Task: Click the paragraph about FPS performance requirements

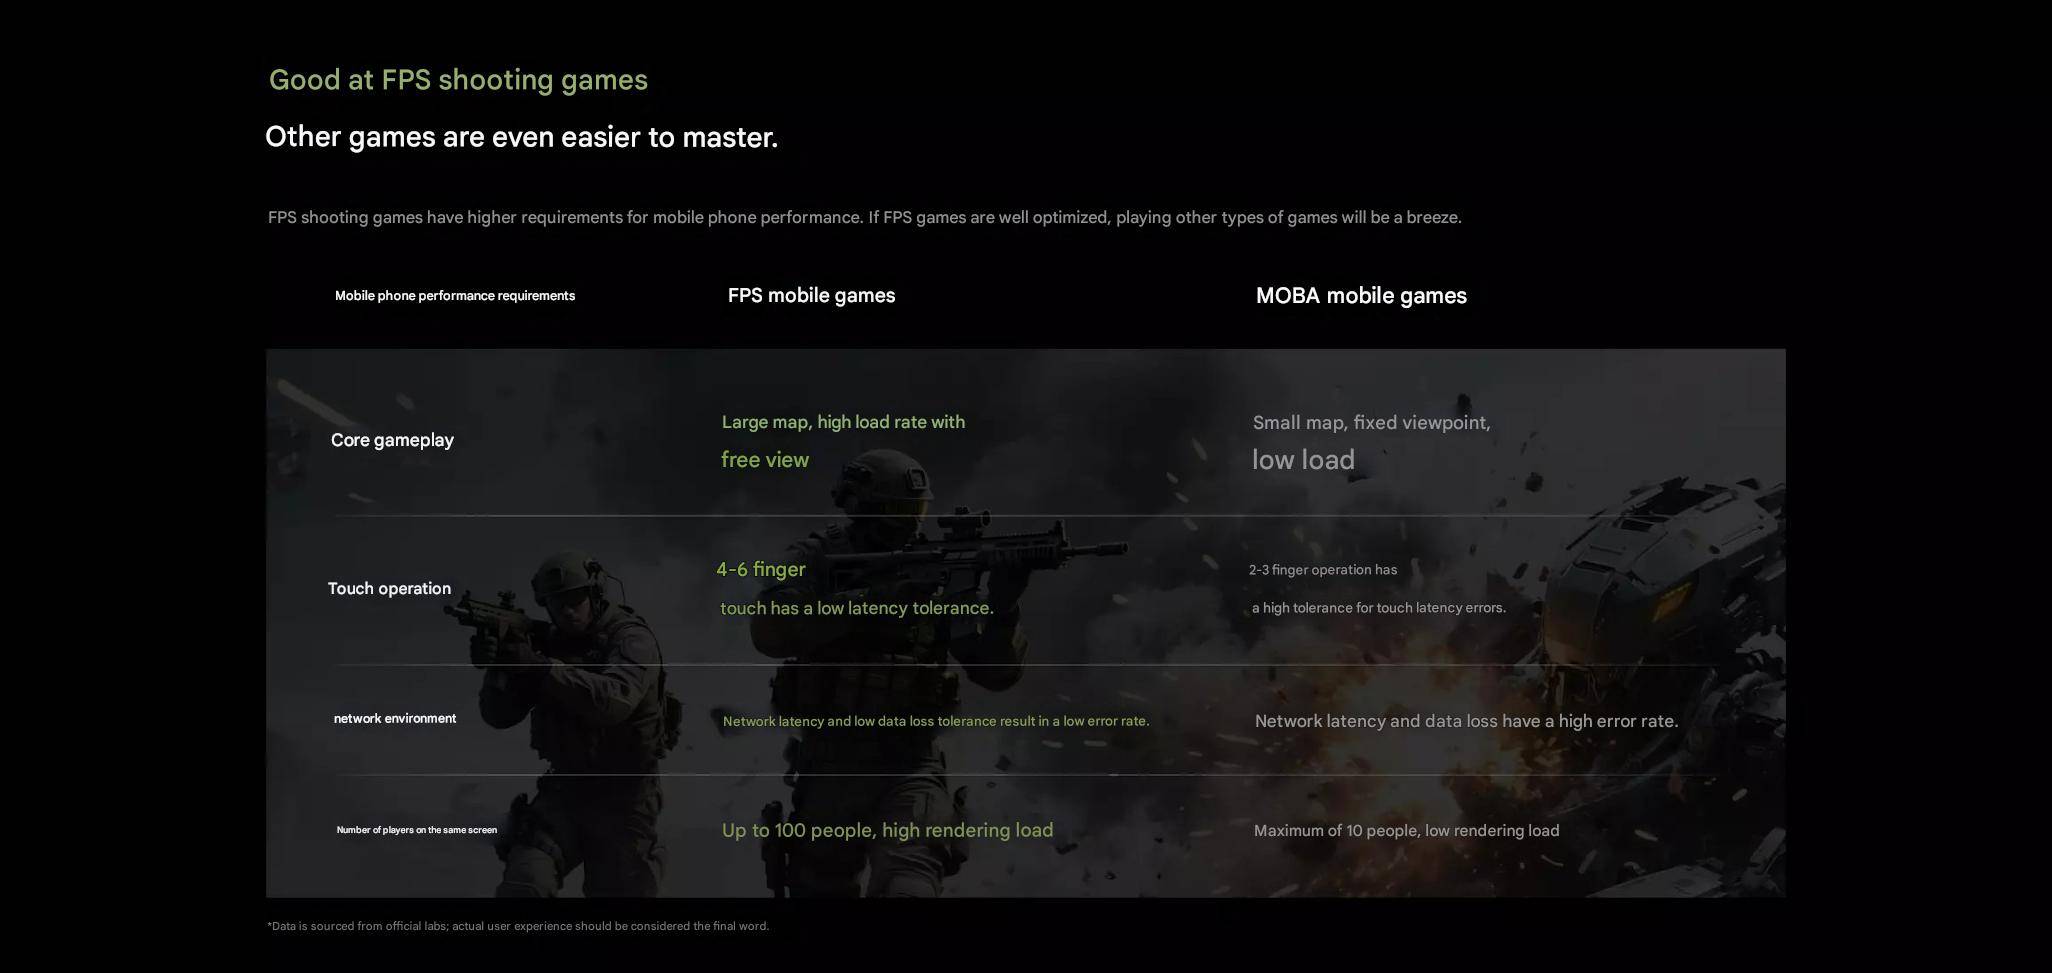Action: click(x=864, y=217)
